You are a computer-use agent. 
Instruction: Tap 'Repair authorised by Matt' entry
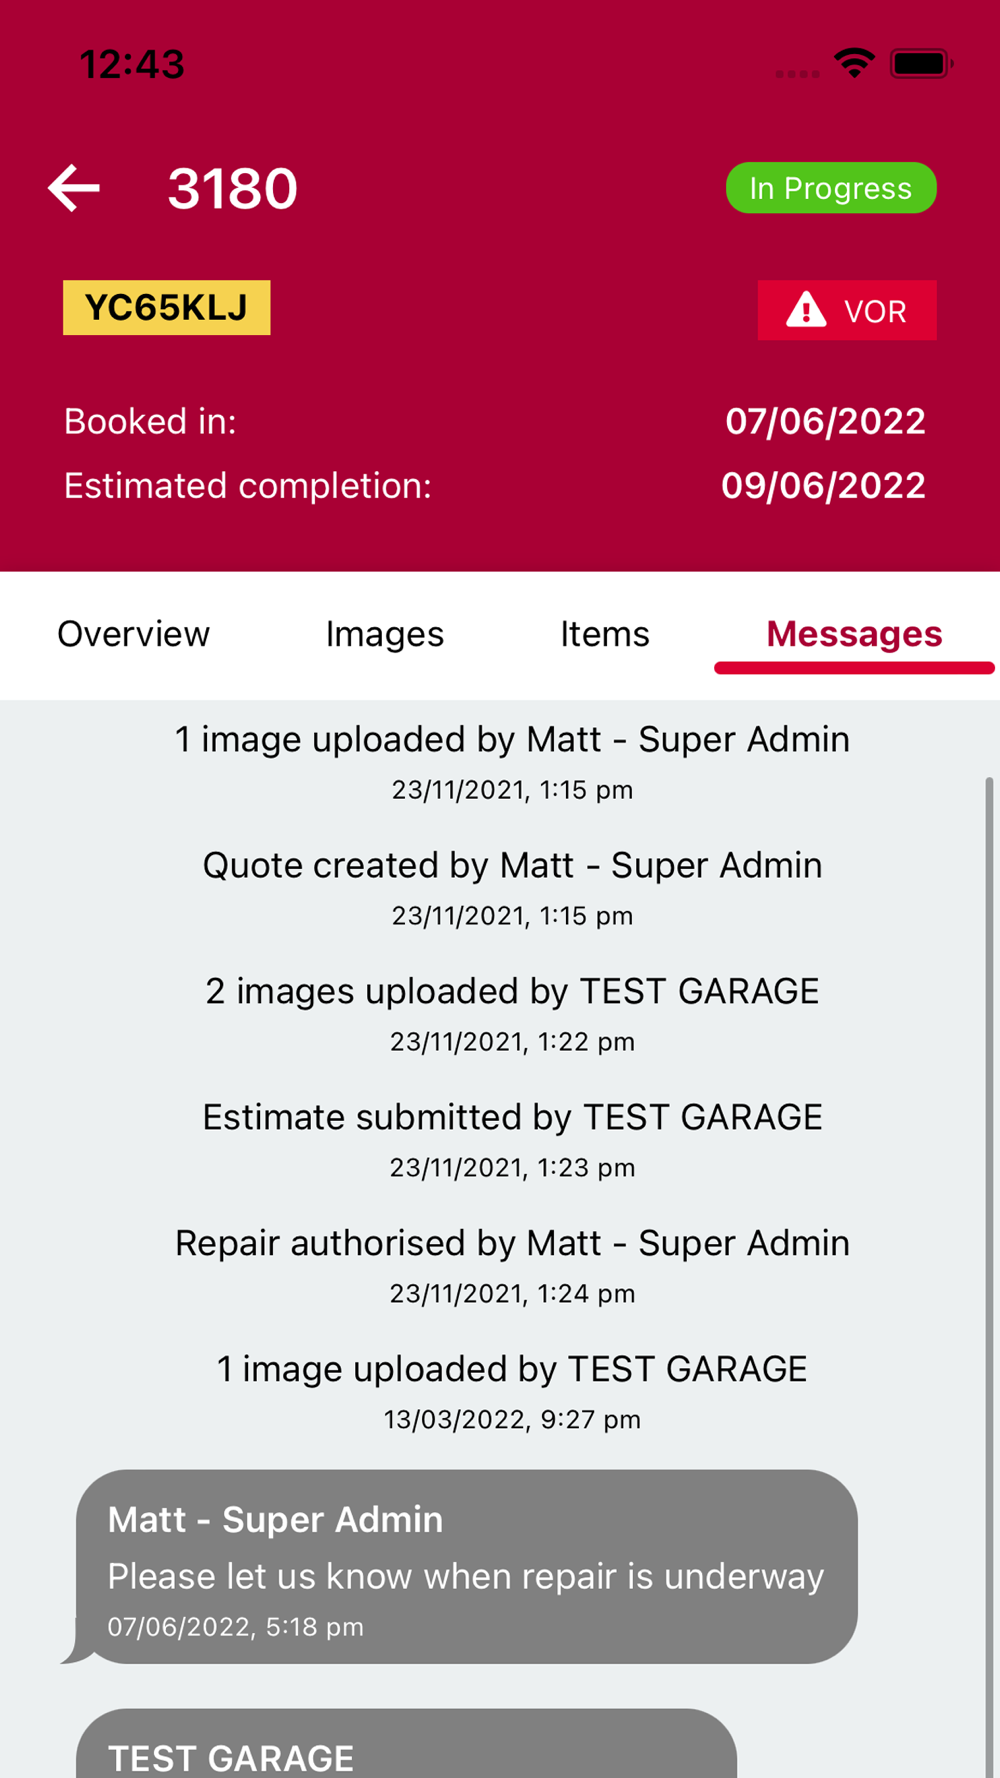coord(512,1244)
